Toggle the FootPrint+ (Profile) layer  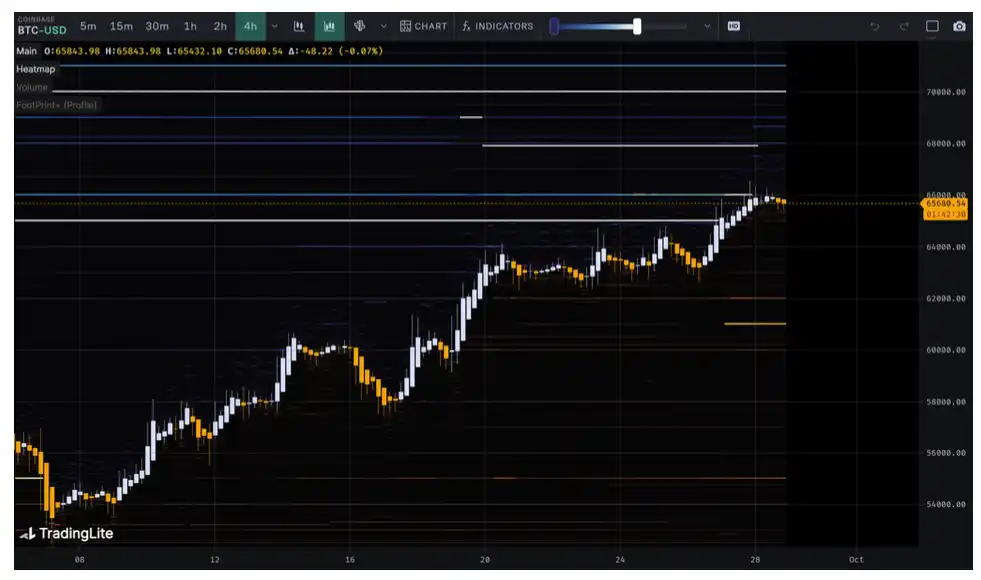tap(57, 105)
